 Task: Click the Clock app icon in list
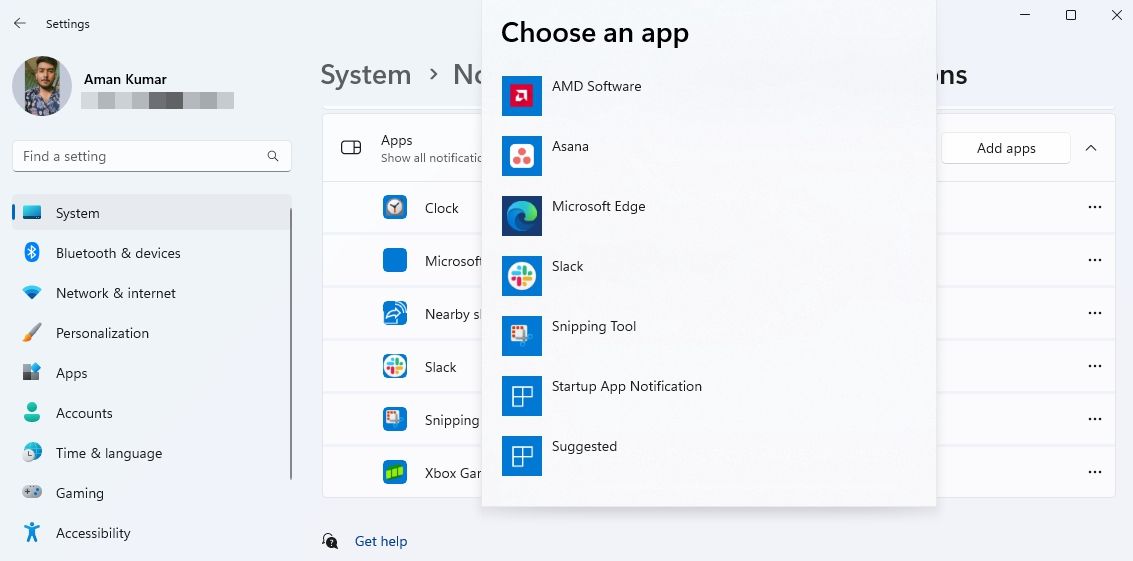395,207
